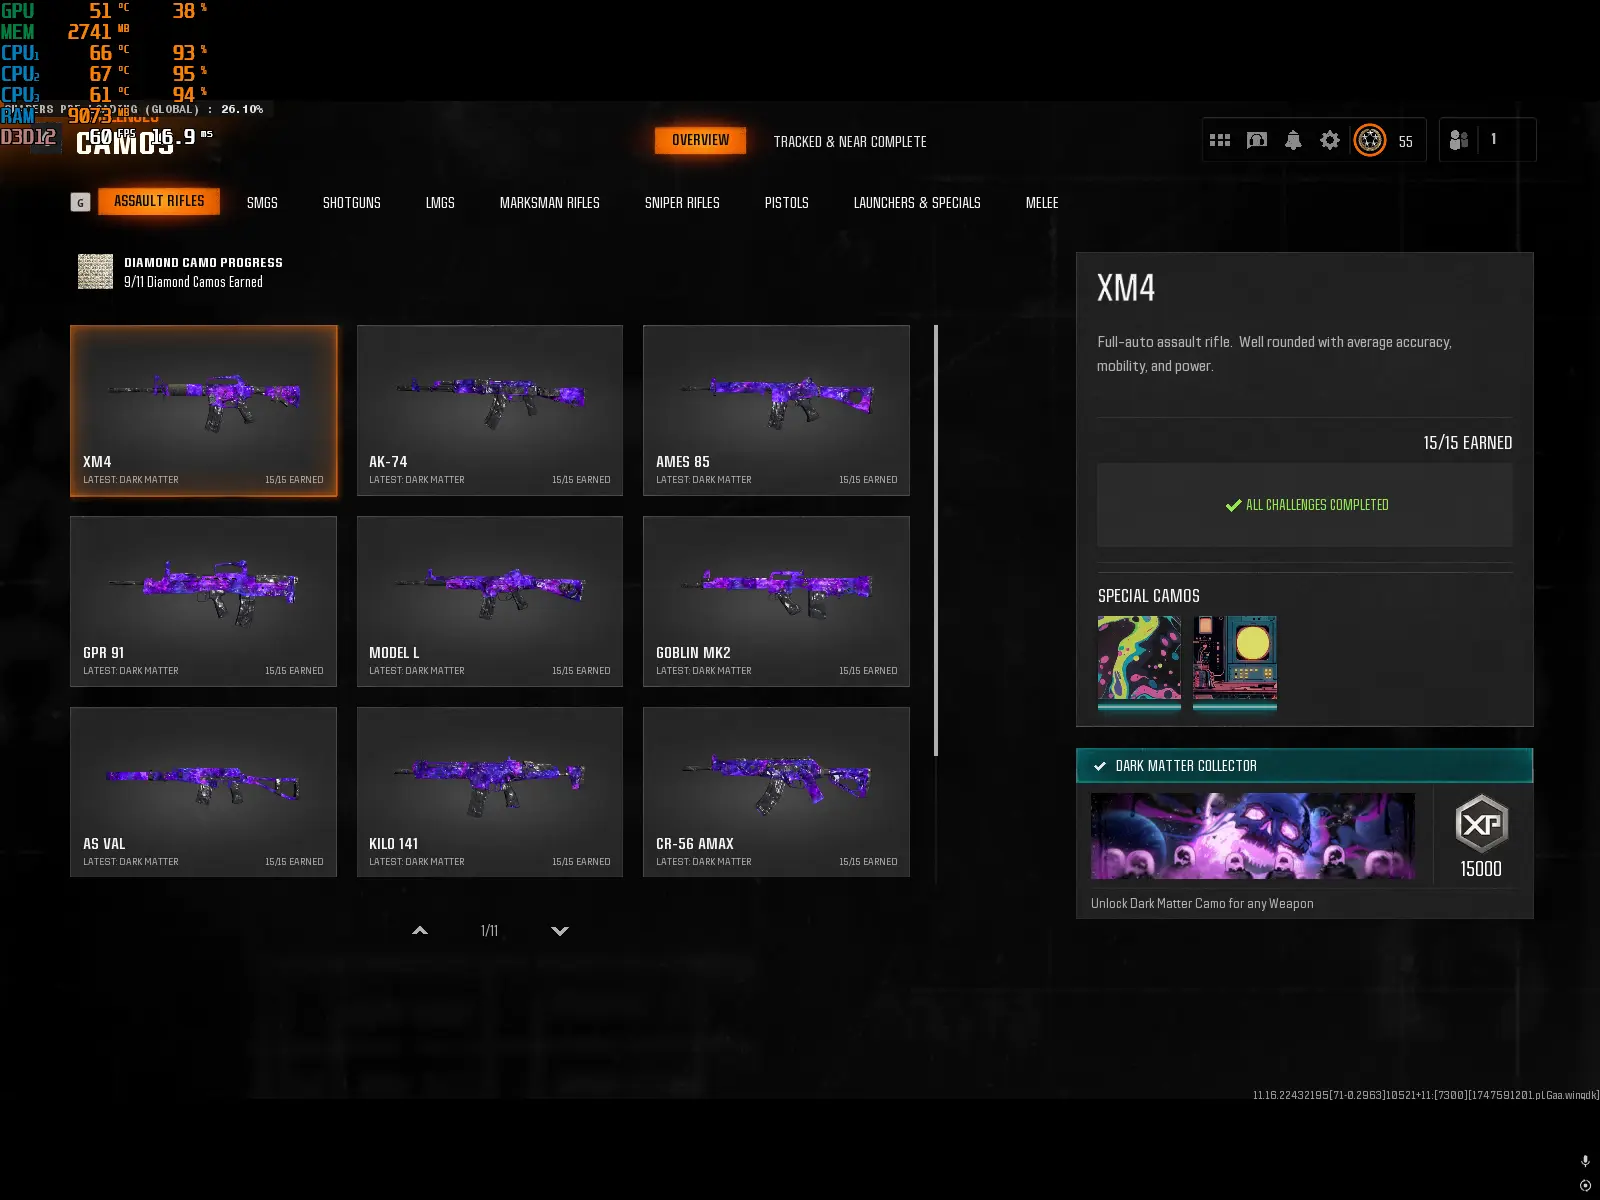
Task: Click the Diamond Camo Progress emblem
Action: click(94, 271)
